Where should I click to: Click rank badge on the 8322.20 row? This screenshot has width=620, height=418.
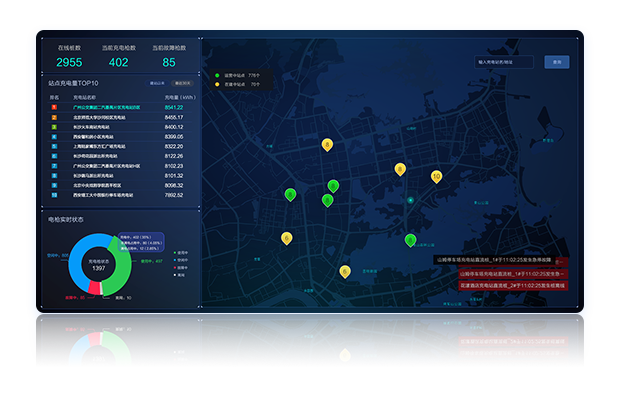pyautogui.click(x=54, y=146)
